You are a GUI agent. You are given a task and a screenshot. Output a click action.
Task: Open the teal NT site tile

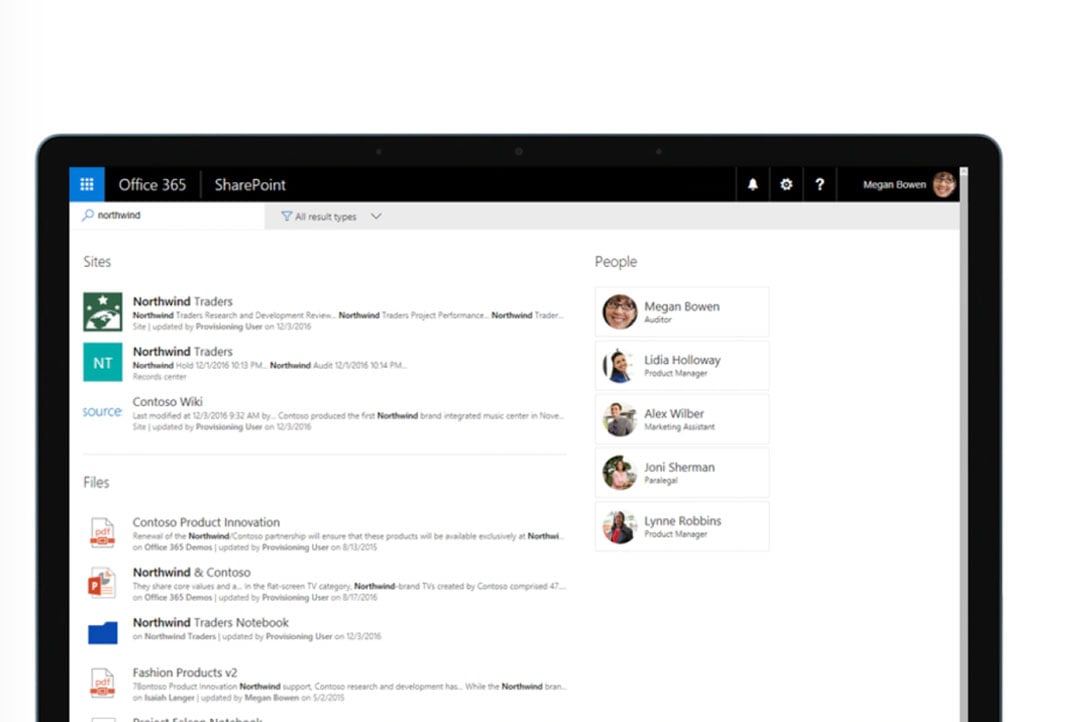pos(102,362)
